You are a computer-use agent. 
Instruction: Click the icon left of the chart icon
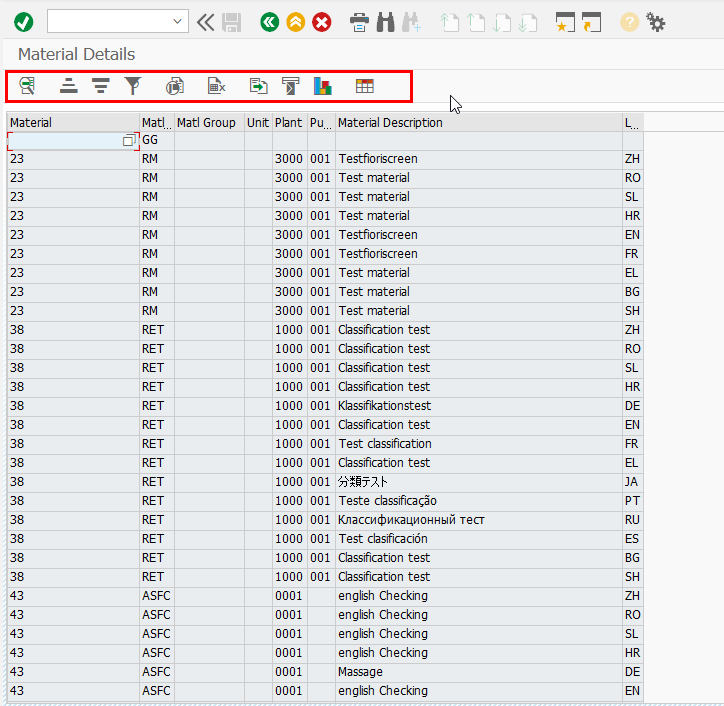pos(290,86)
